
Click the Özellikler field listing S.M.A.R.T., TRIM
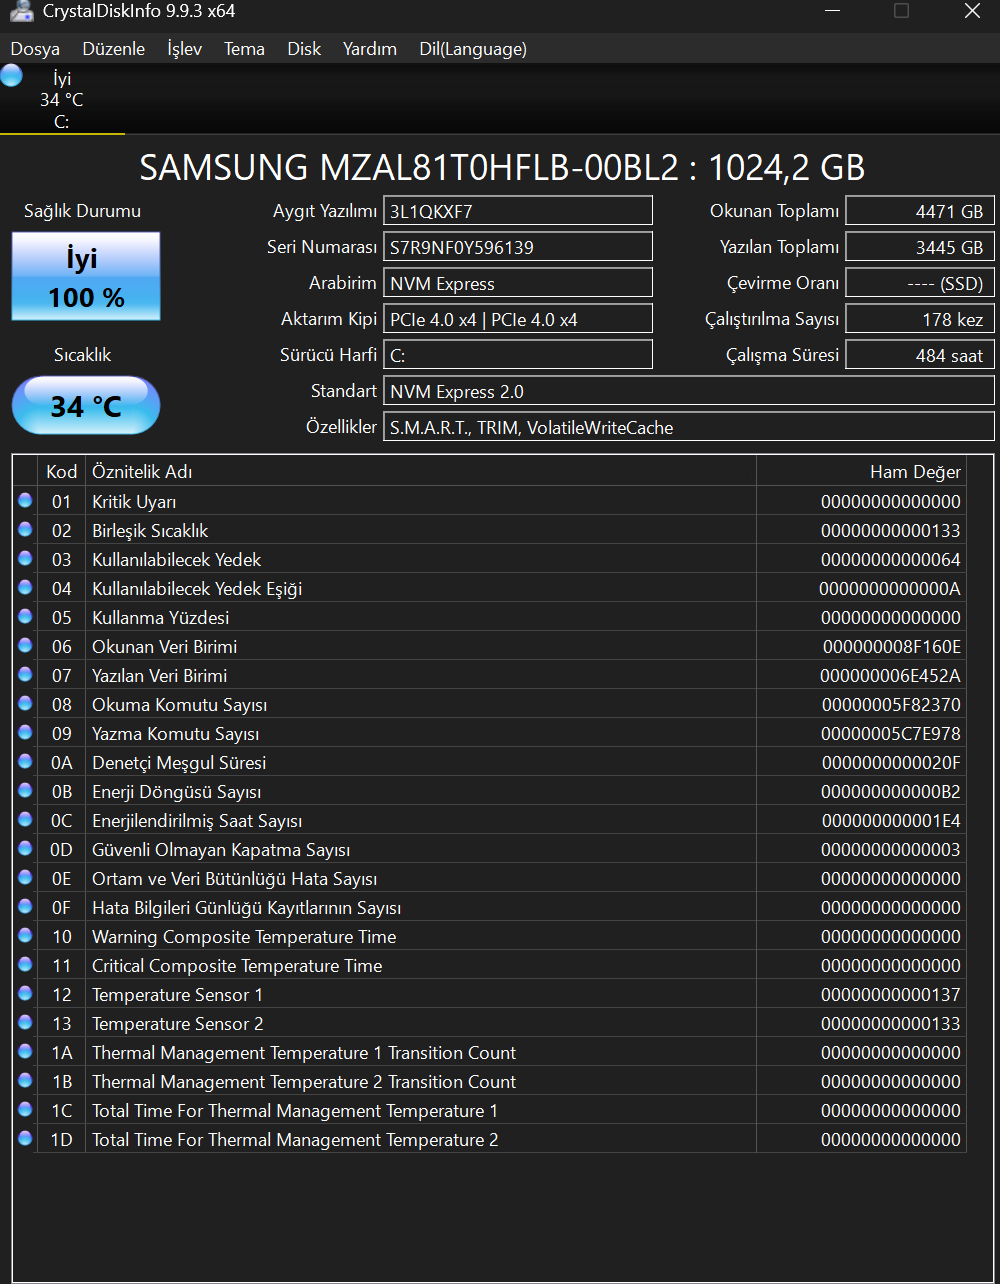689,427
